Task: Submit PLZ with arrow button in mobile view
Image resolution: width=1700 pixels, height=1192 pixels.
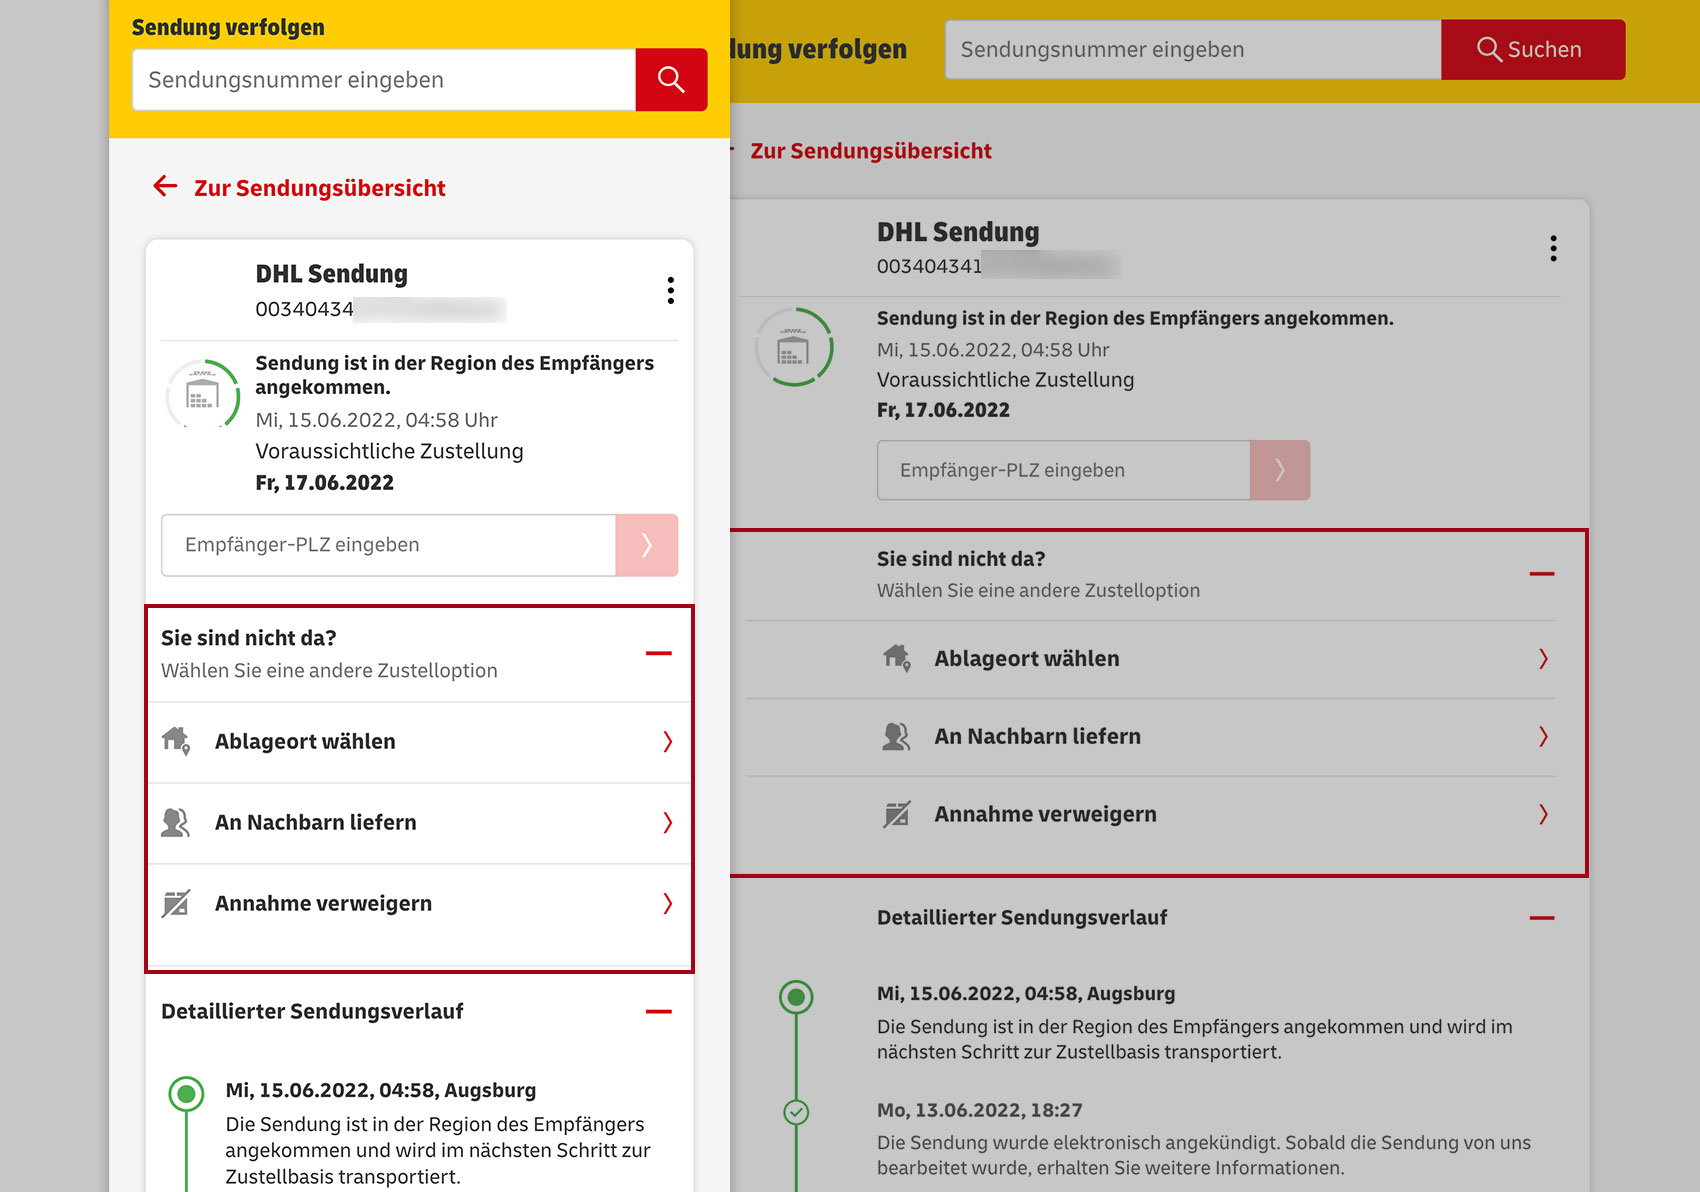Action: (x=647, y=545)
